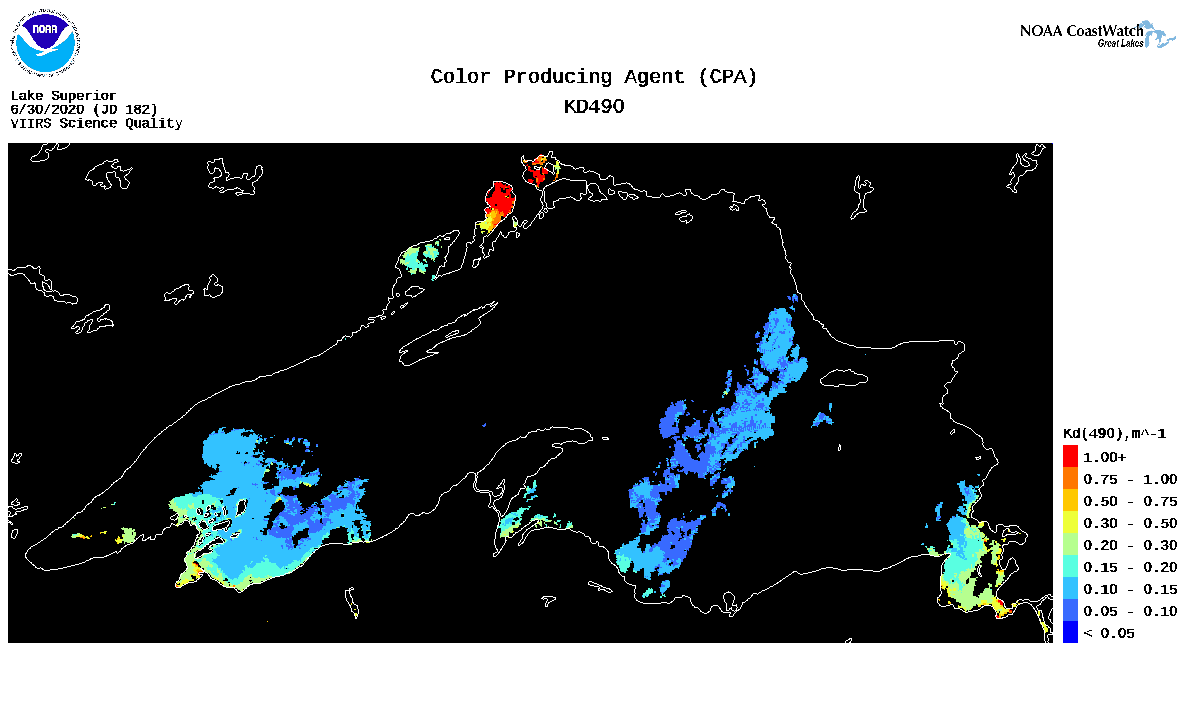1188x703 pixels.
Task: Click the 'Lake Superior' label
Action: [64, 95]
